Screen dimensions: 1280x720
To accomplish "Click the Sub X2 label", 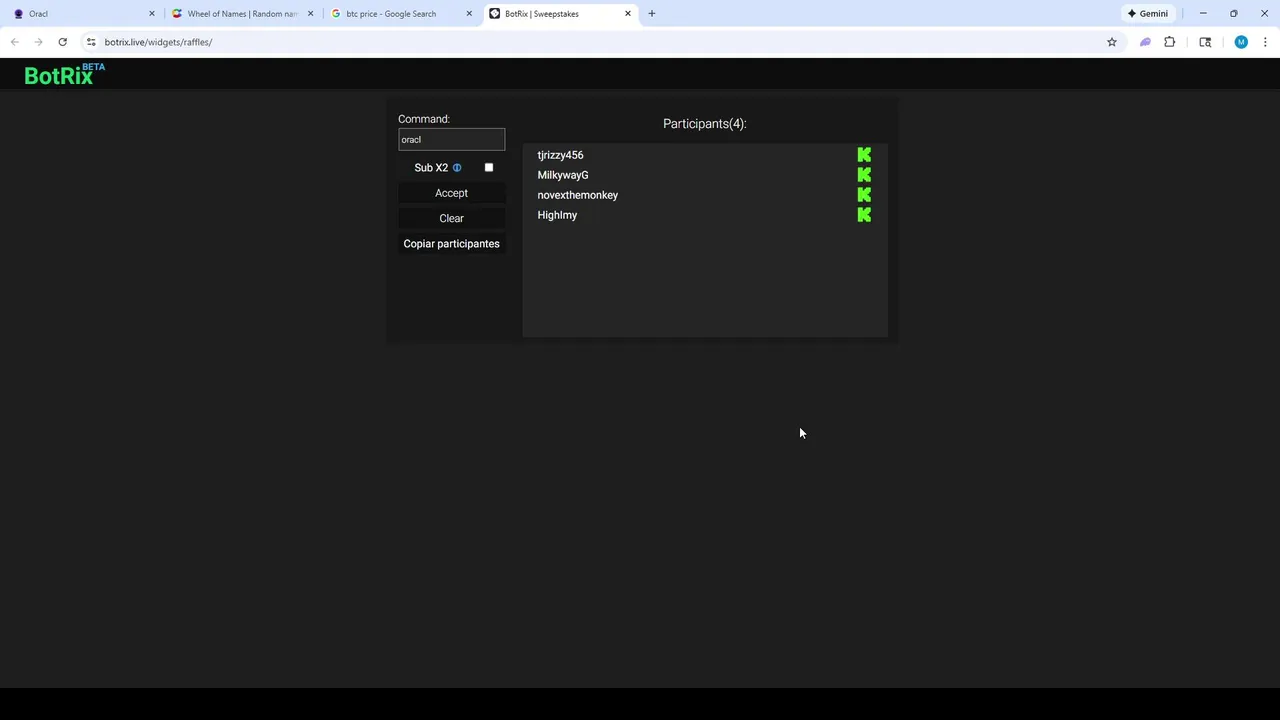I will [431, 168].
